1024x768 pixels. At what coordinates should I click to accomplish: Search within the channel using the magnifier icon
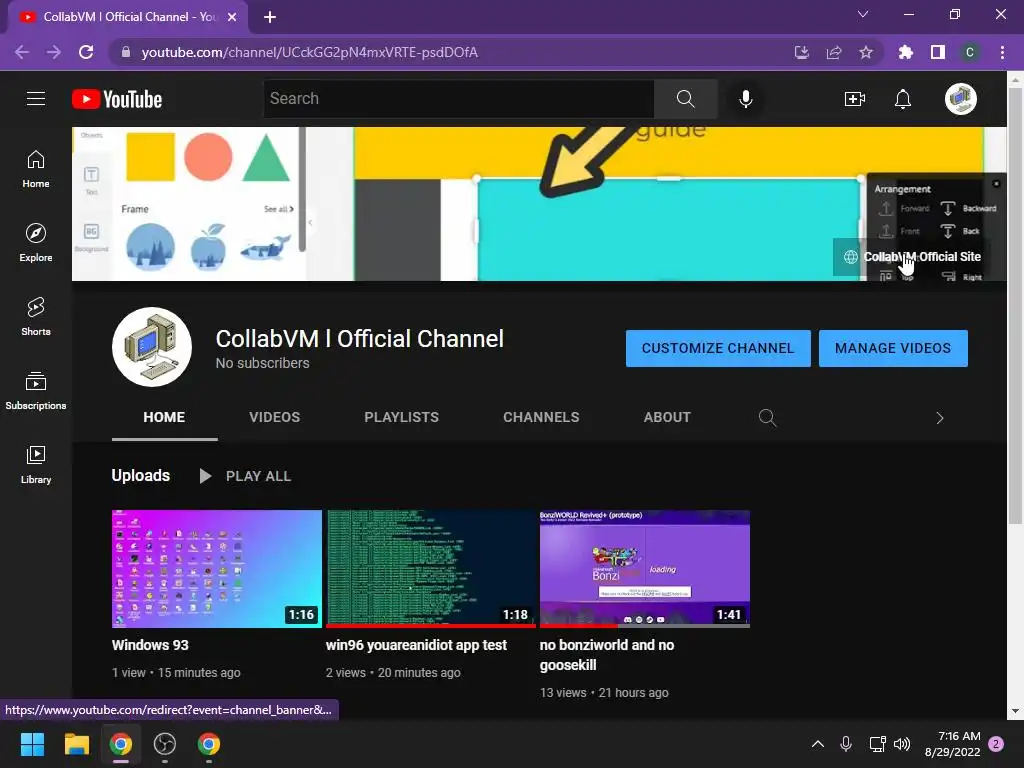coord(767,417)
